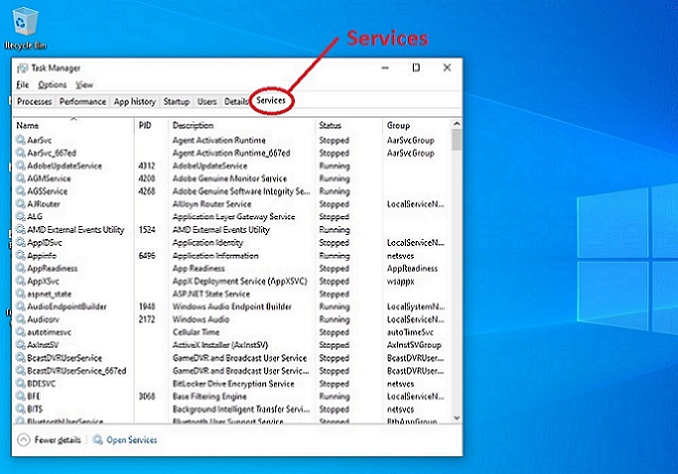678x474 pixels.
Task: Click the Task Manager title bar icon
Action: coord(22,68)
